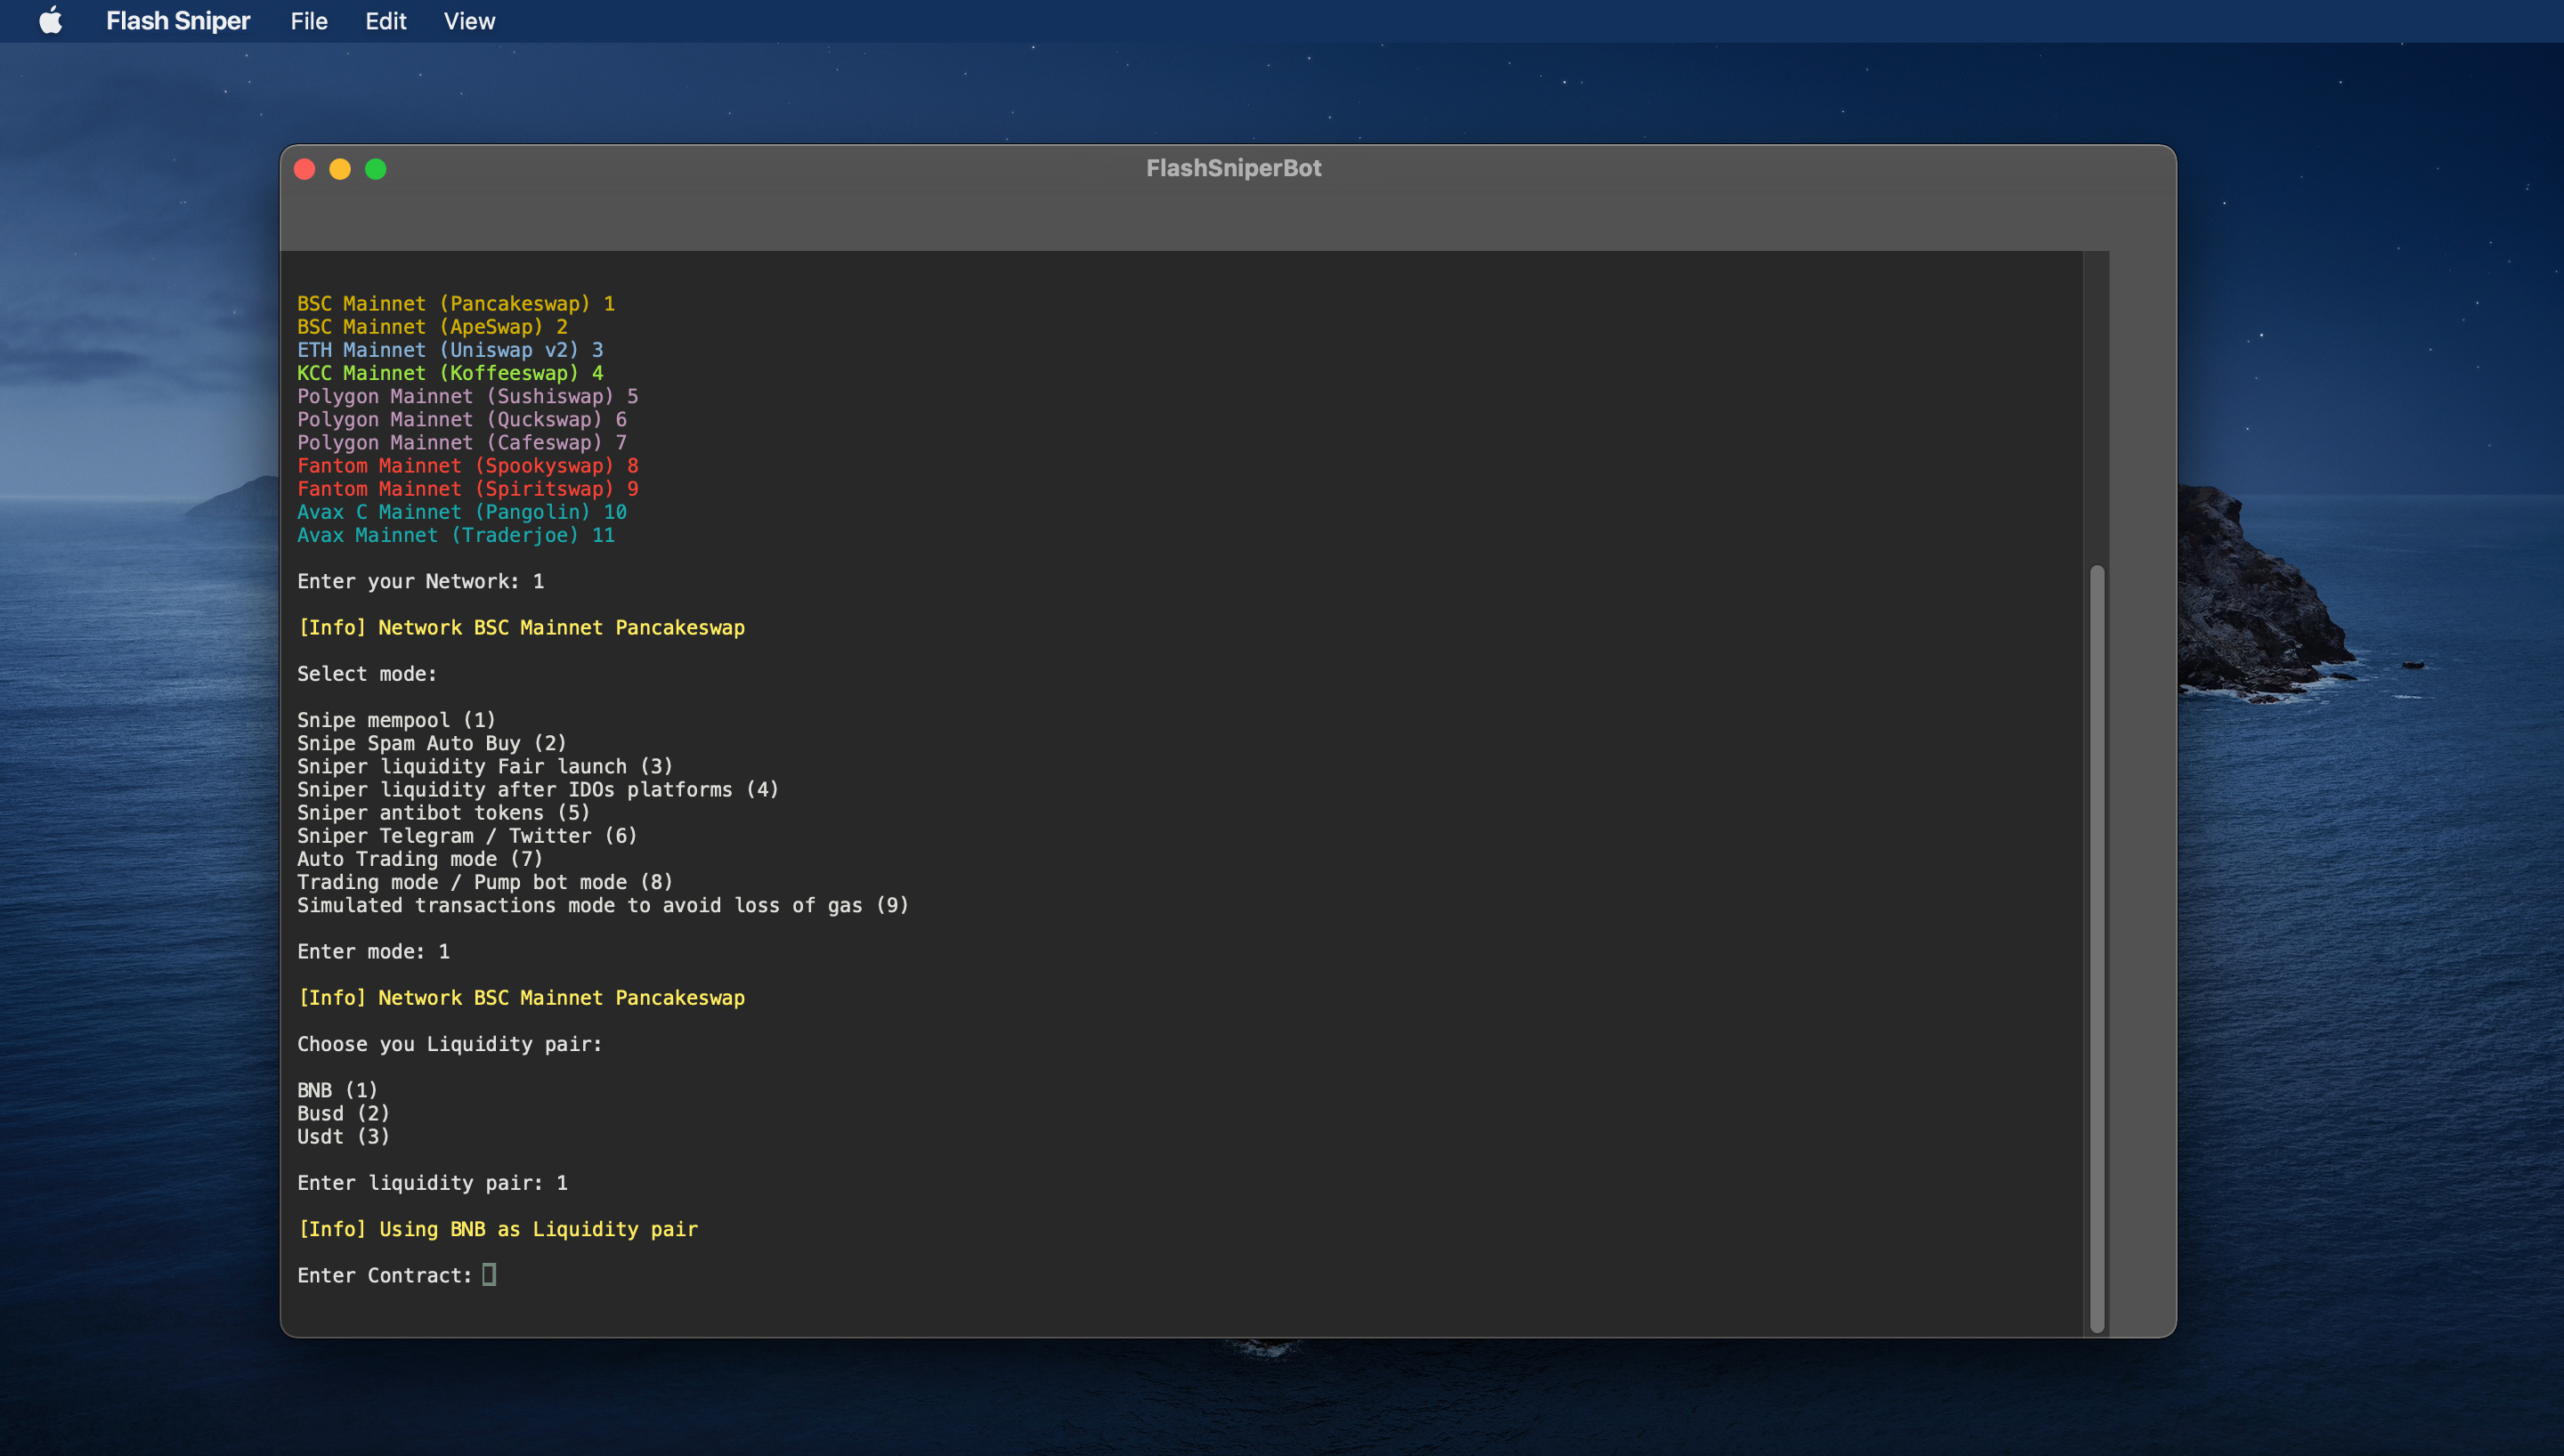Close the FlashSniperBot window
2564x1456 pixels.
click(305, 169)
